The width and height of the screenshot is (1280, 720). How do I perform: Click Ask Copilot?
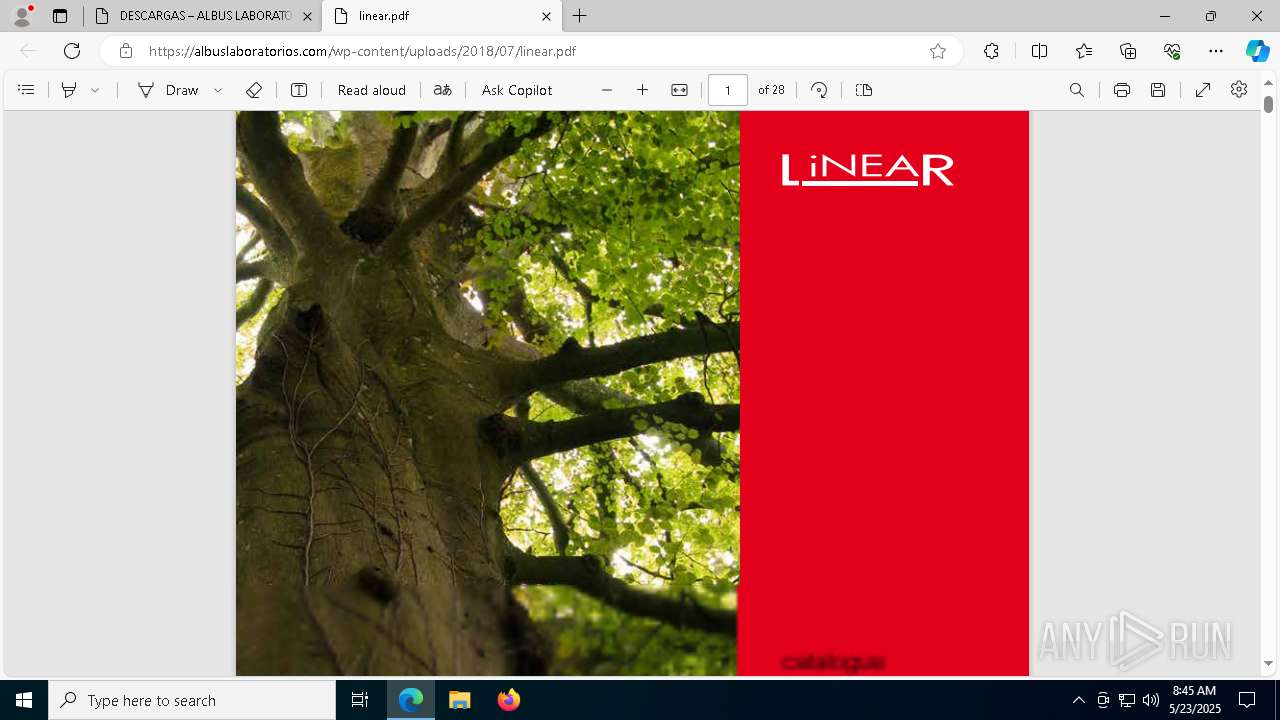coord(517,90)
